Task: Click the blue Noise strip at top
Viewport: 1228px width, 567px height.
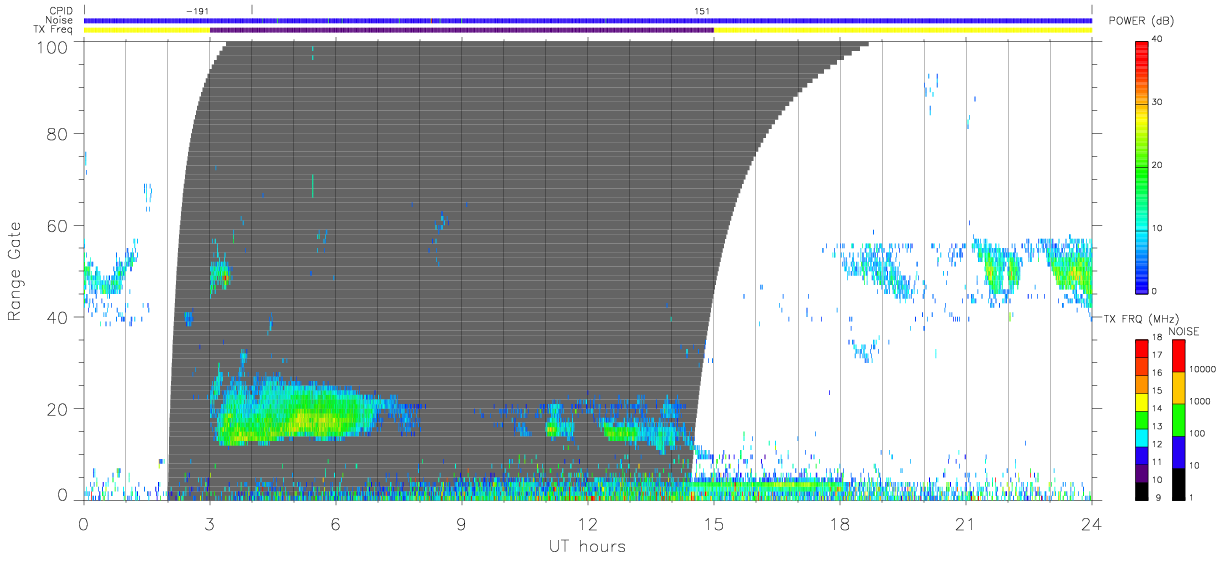Action: pos(588,20)
